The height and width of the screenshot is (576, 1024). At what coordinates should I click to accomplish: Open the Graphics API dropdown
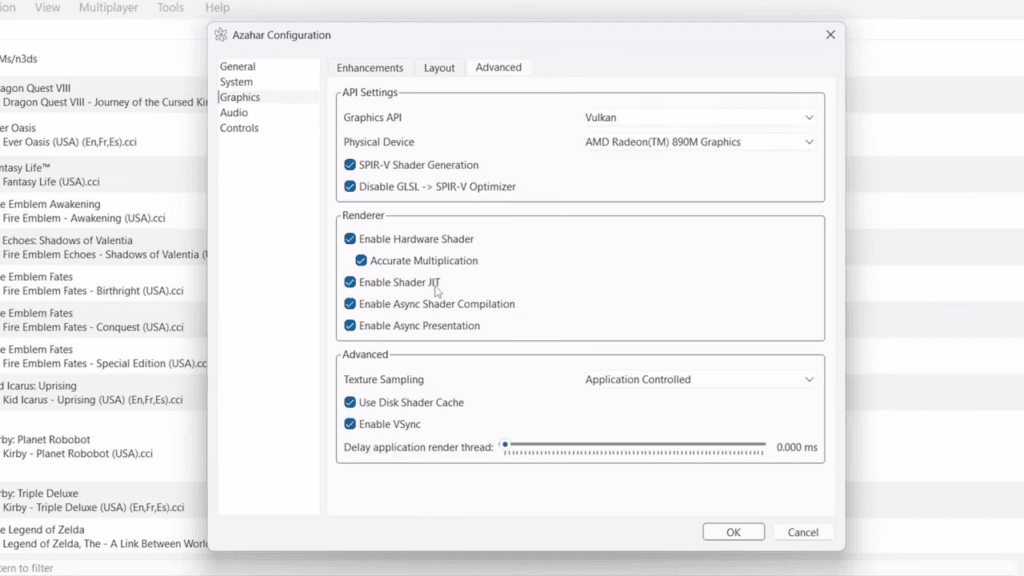click(699, 118)
